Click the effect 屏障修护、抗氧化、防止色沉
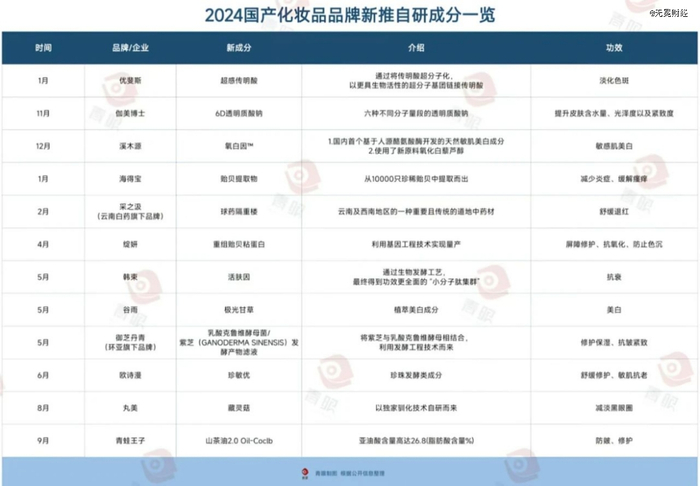 tap(614, 244)
